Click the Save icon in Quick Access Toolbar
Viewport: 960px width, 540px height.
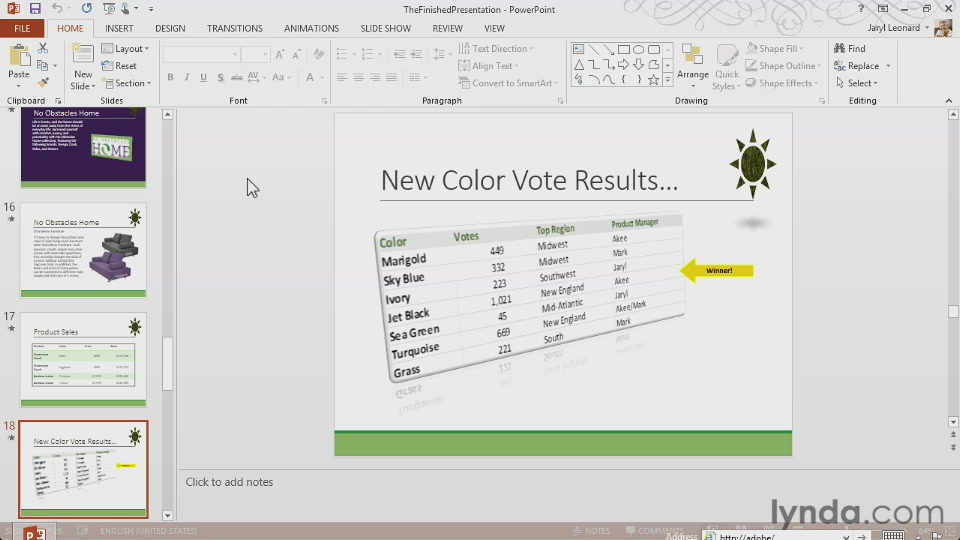tap(35, 9)
